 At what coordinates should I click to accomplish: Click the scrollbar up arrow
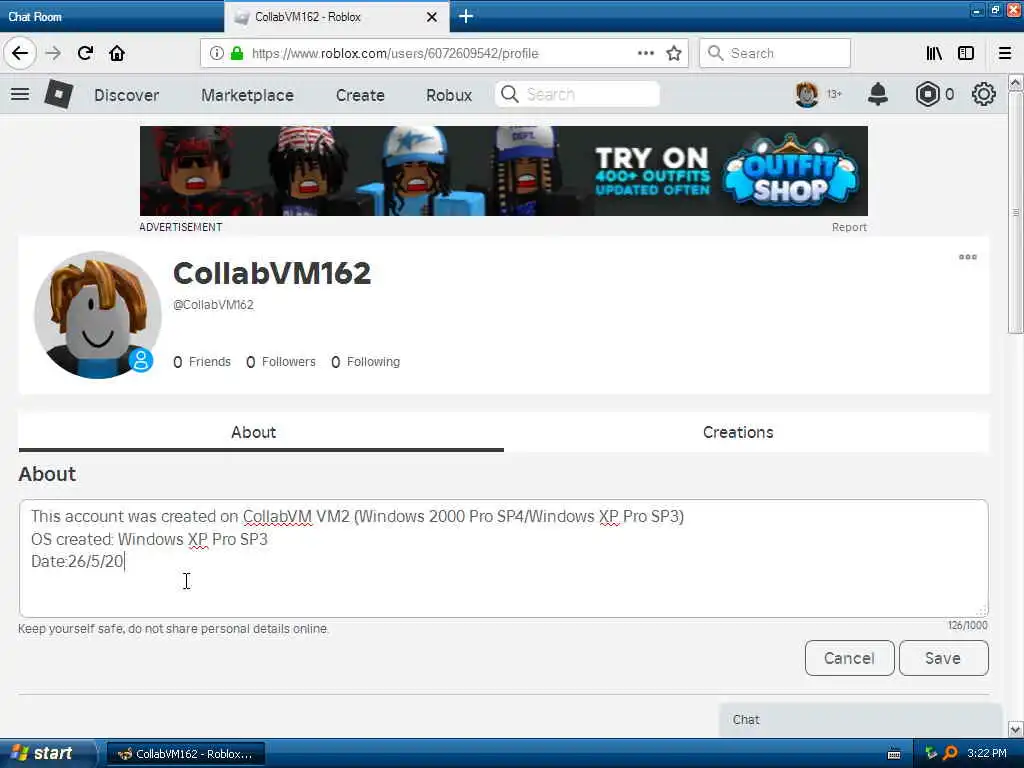click(1016, 82)
